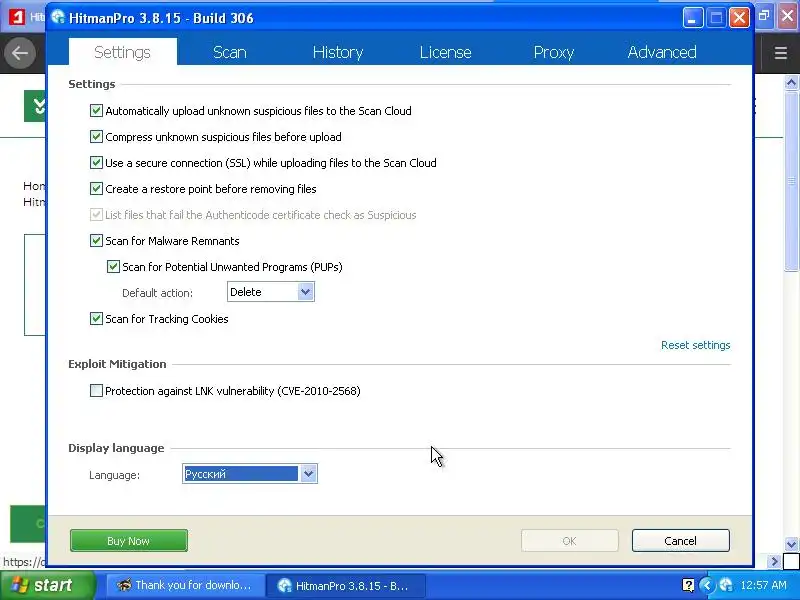The width and height of the screenshot is (800, 600).
Task: Open the Default action Delete dropdown
Action: (x=270, y=292)
